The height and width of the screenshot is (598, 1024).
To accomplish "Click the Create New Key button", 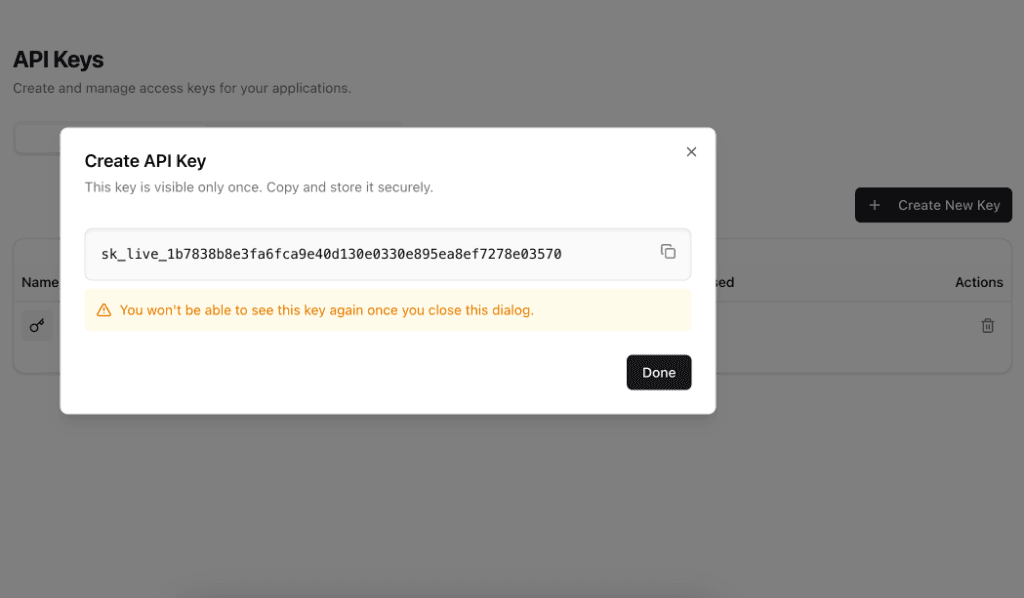I will pyautogui.click(x=933, y=204).
